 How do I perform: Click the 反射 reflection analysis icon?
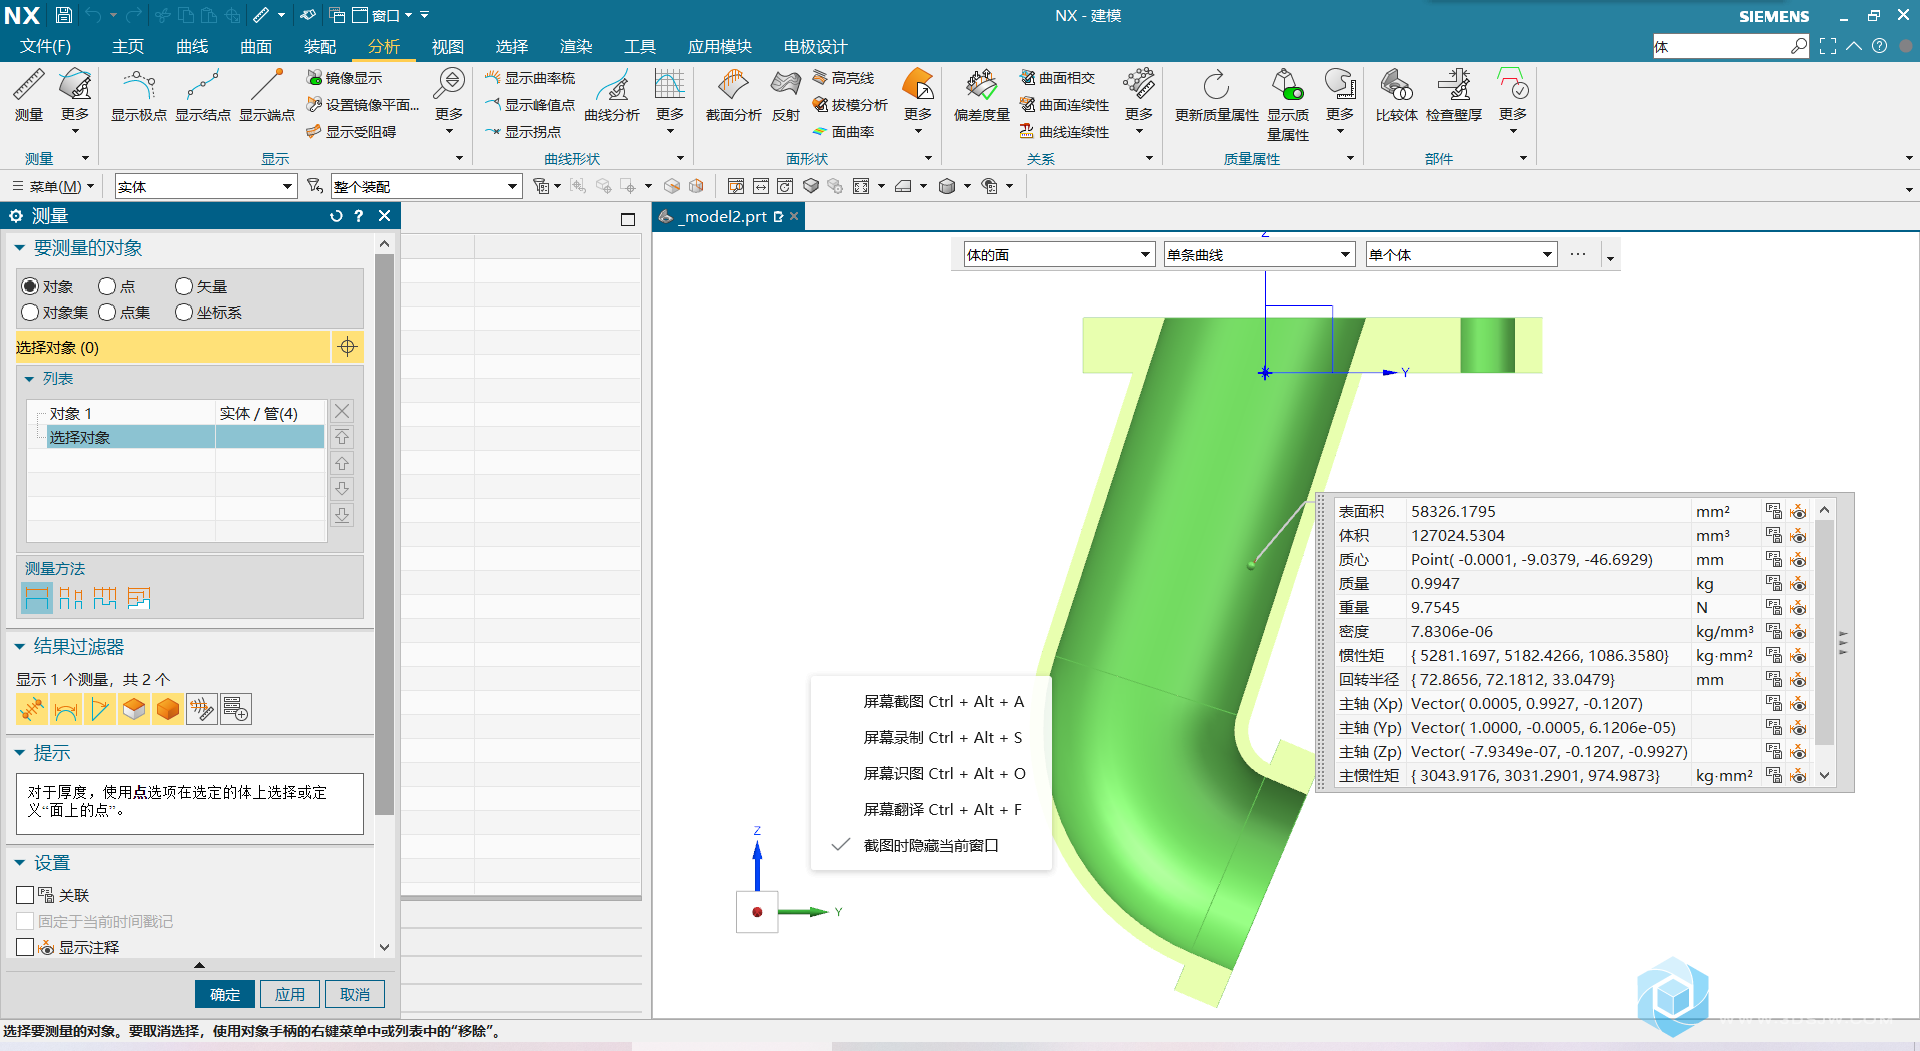(x=786, y=95)
